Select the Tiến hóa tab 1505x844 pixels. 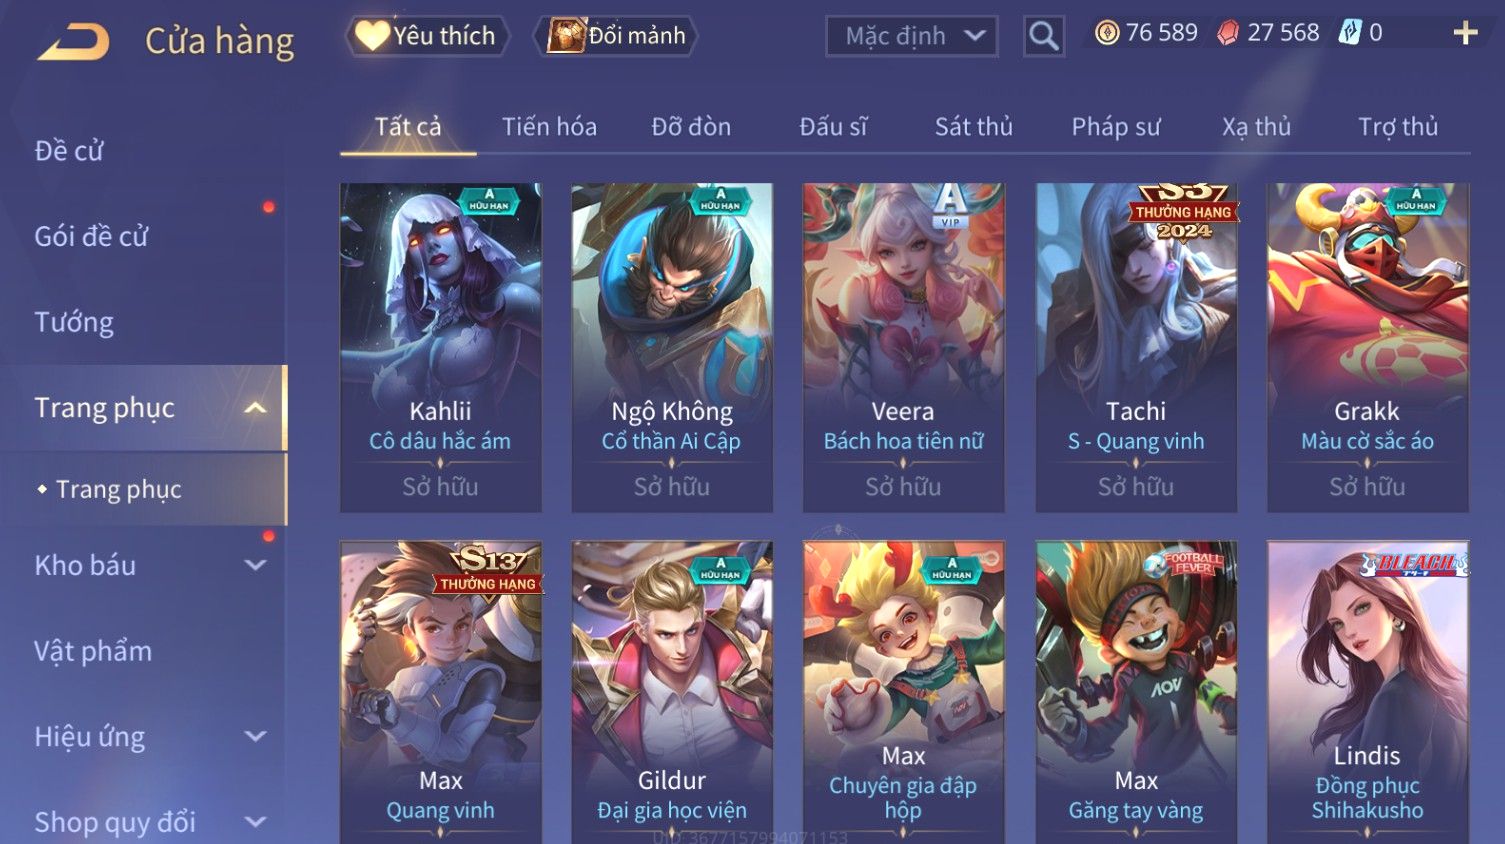pyautogui.click(x=549, y=127)
